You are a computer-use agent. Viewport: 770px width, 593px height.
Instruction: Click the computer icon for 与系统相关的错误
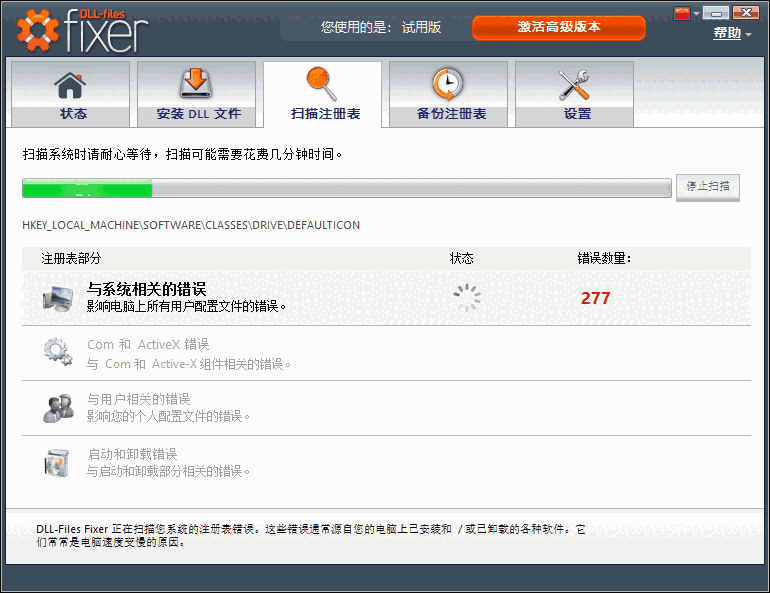tap(58, 298)
